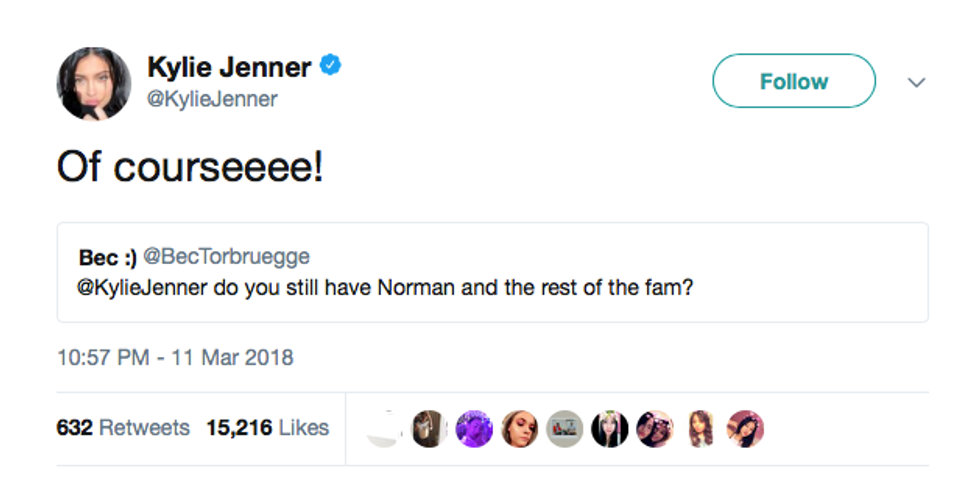Click the Follow button
Viewport: 980px width, 477px height.
(793, 81)
